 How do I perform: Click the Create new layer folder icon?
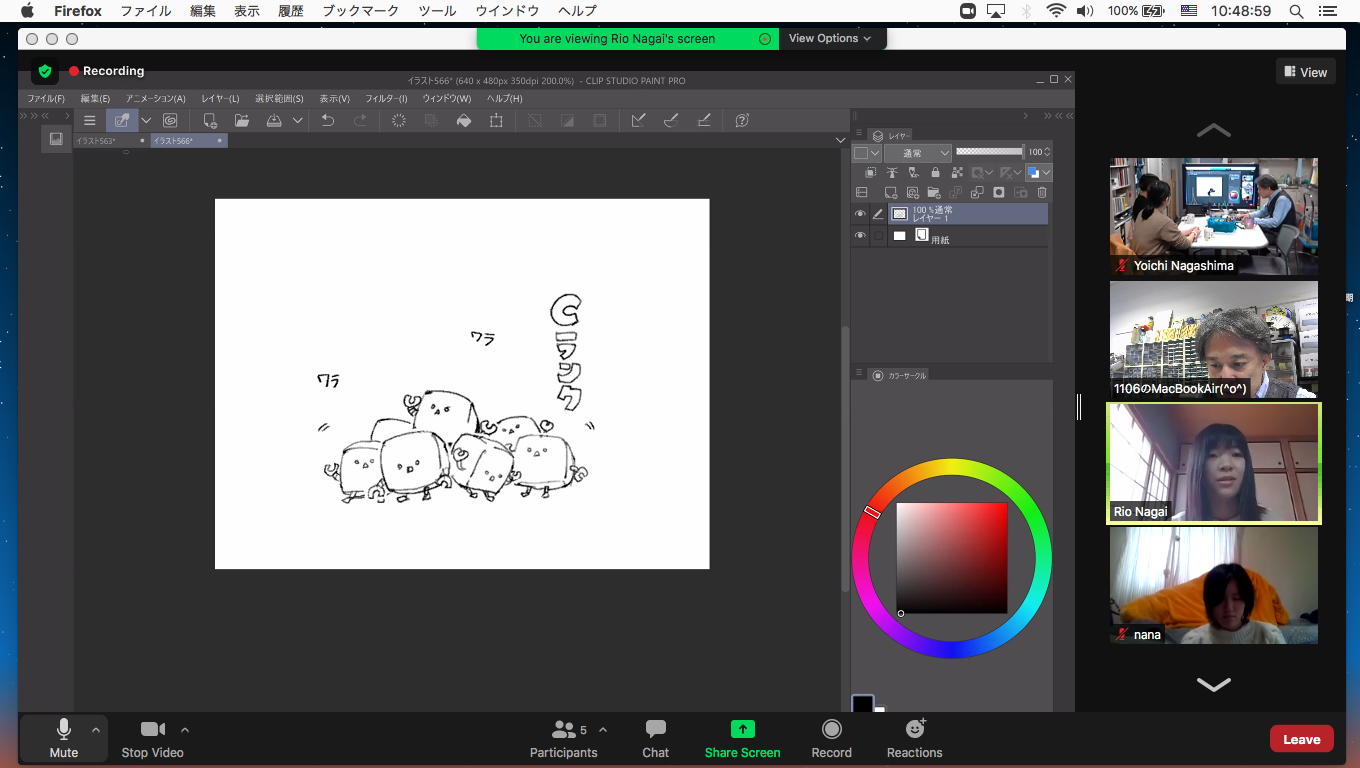(934, 193)
